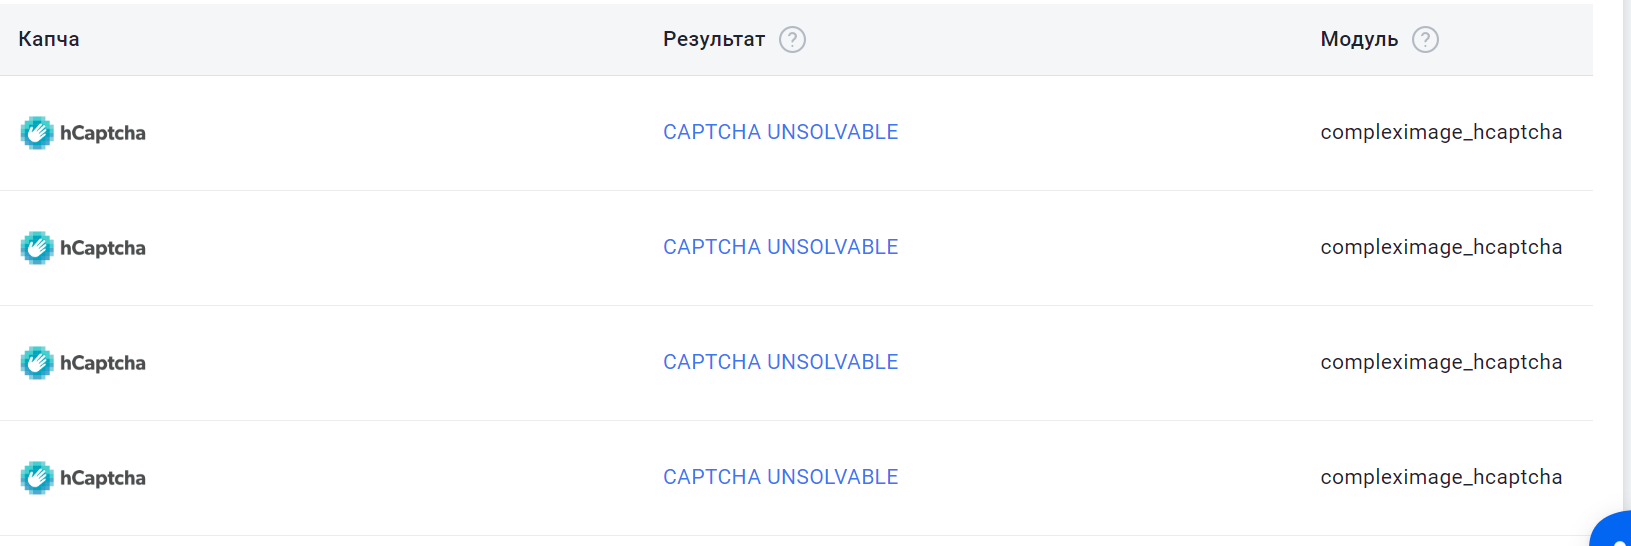Click the hCaptcha logo in second row
1631x546 pixels.
[x=37, y=247]
